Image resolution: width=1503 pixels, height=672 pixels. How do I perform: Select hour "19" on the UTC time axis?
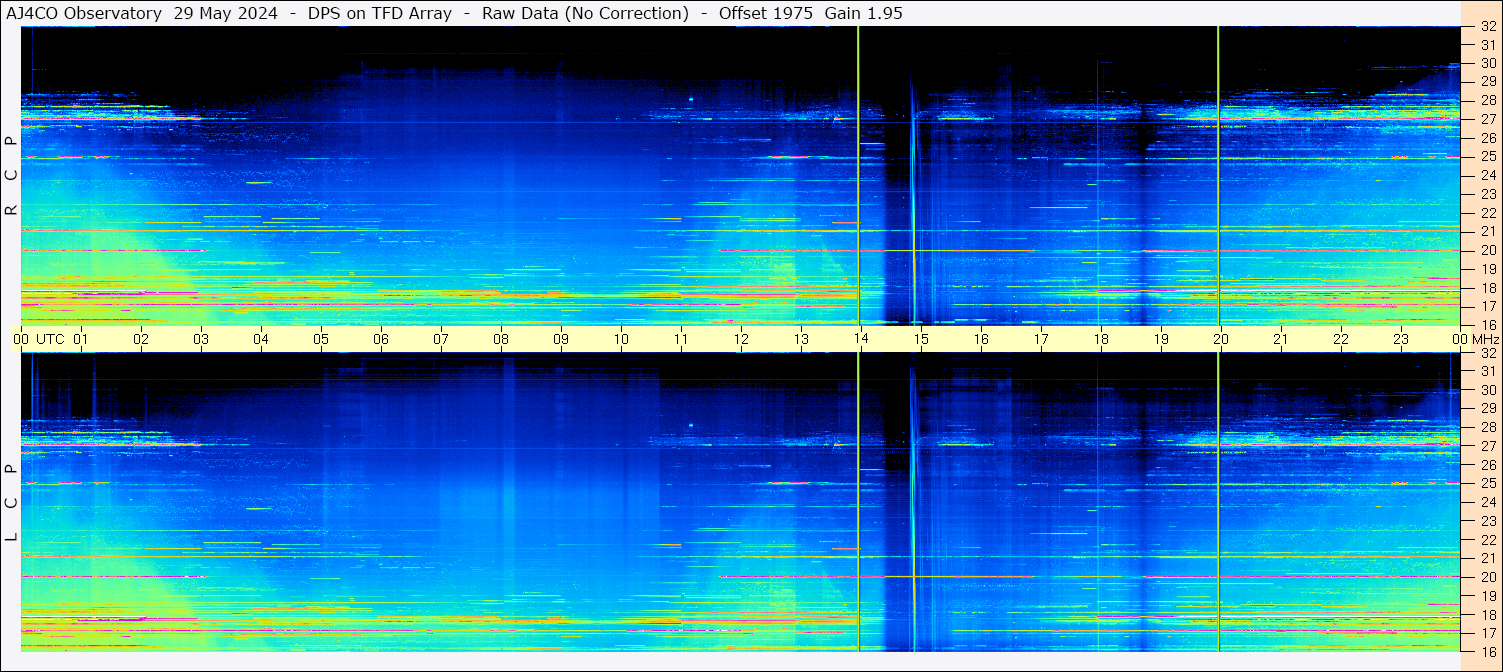pos(1161,339)
